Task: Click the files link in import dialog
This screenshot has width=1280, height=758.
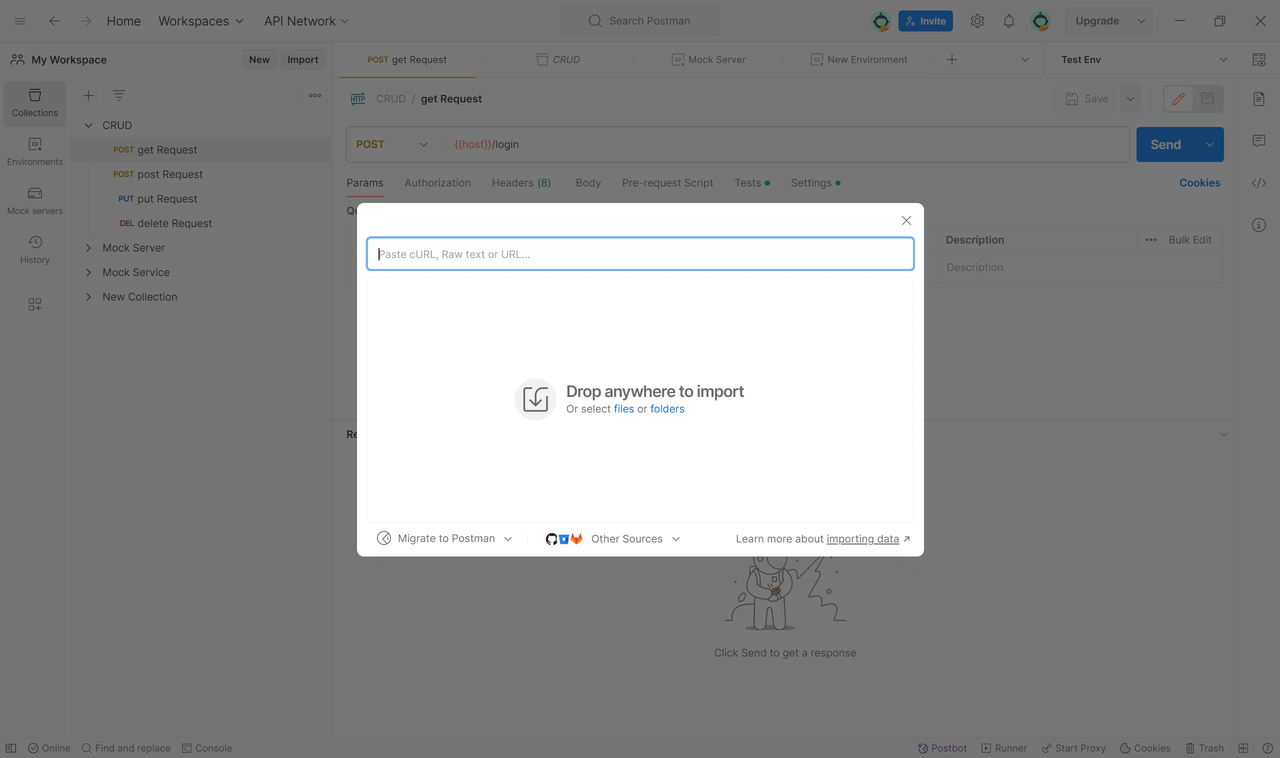Action: [624, 409]
